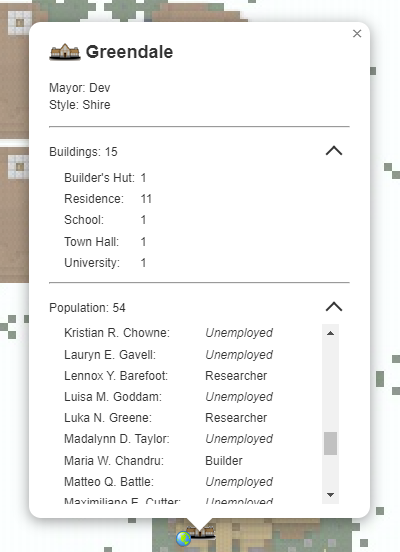
Task: Click the Builder's Hut row
Action: pyautogui.click(x=105, y=178)
